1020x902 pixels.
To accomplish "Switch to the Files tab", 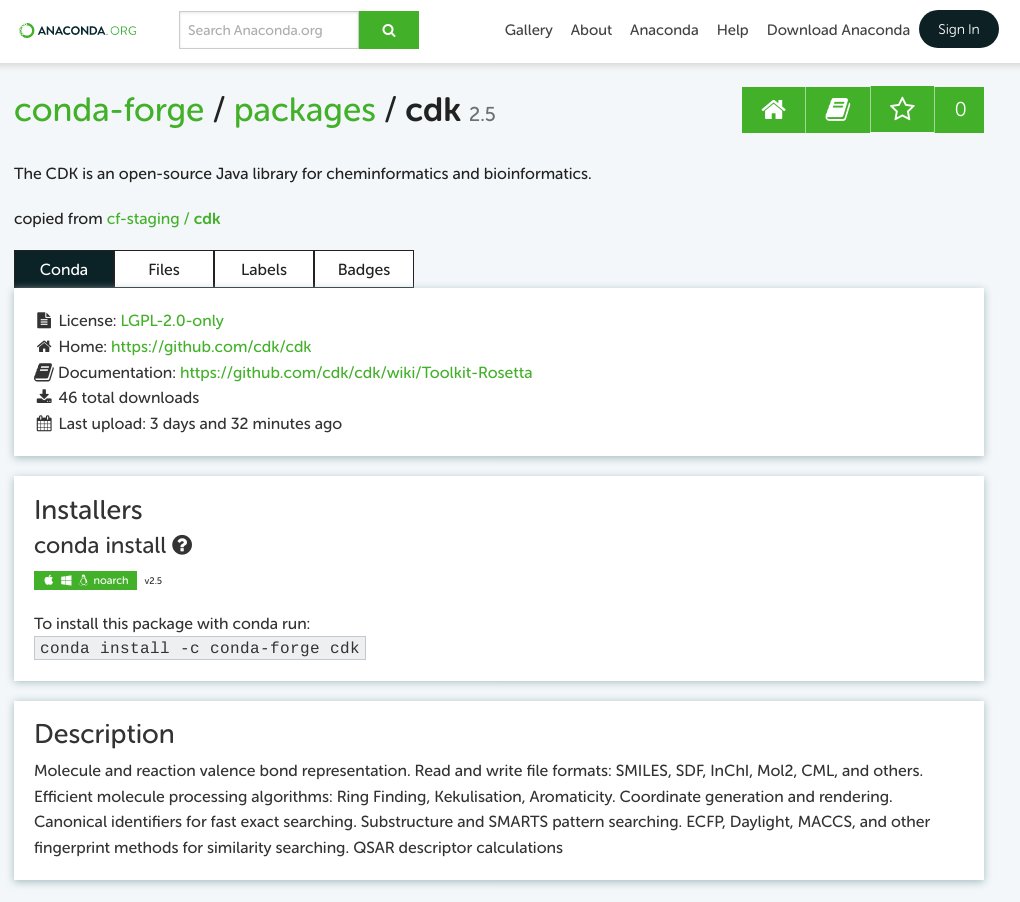I will pyautogui.click(x=164, y=269).
